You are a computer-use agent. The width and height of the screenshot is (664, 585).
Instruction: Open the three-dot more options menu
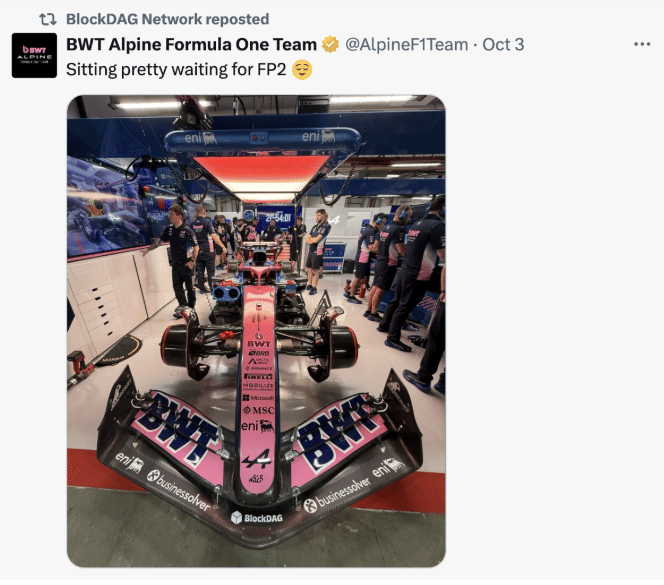642,44
